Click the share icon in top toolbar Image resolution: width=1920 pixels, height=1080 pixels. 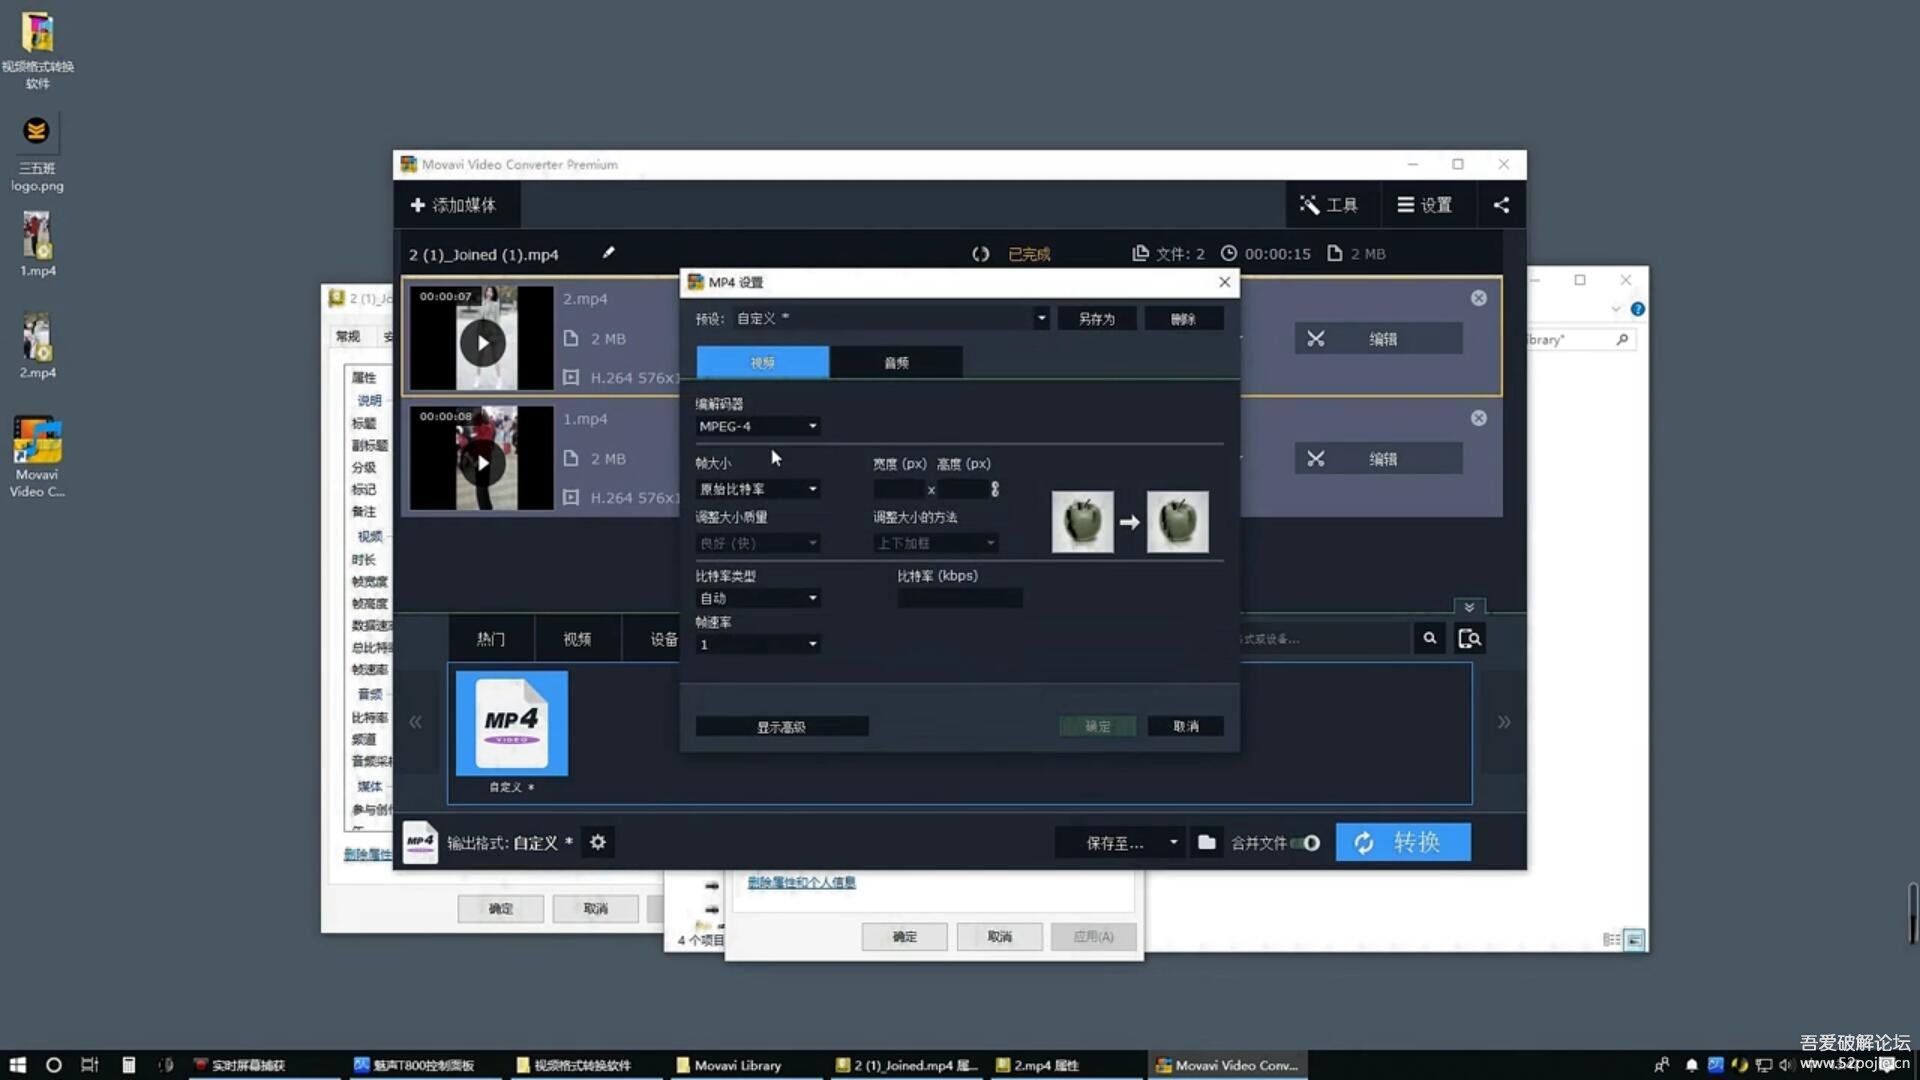pos(1501,205)
